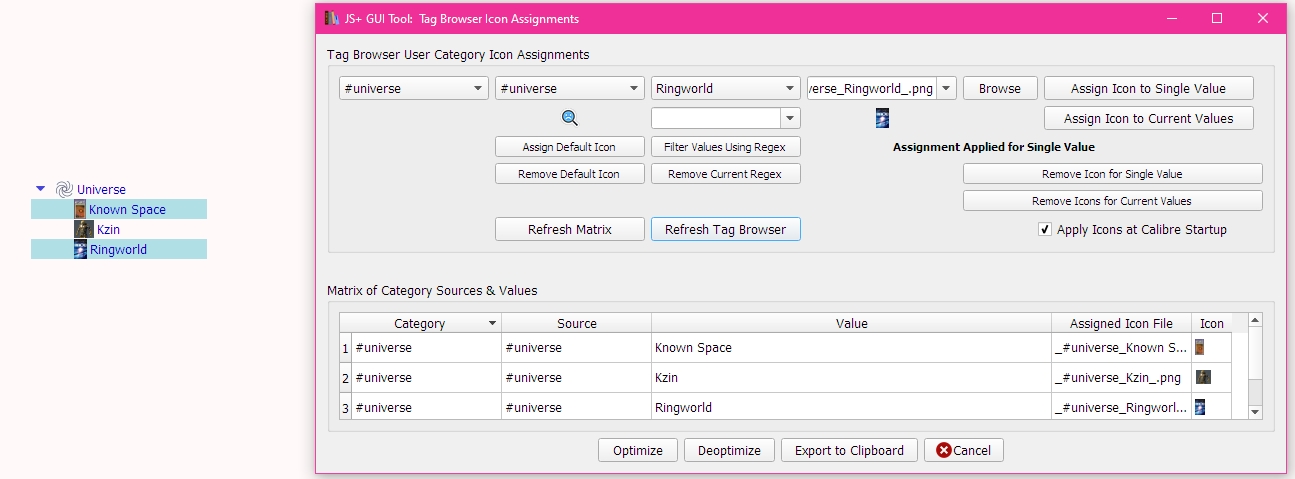Viewport: 1295px width, 479px height.
Task: Click the Cancel button
Action: (x=963, y=450)
